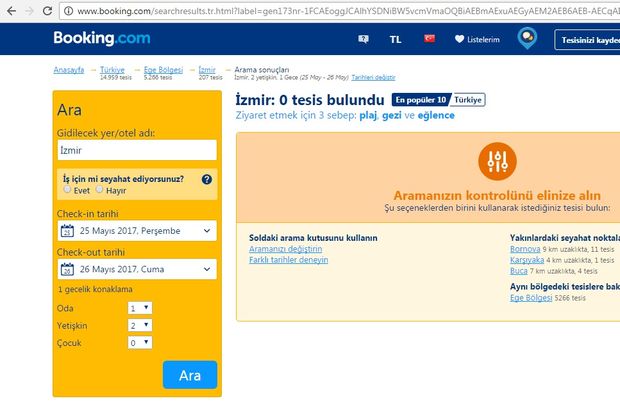This screenshot has width=620, height=410.
Task: Follow the gezi link
Action: (392, 115)
